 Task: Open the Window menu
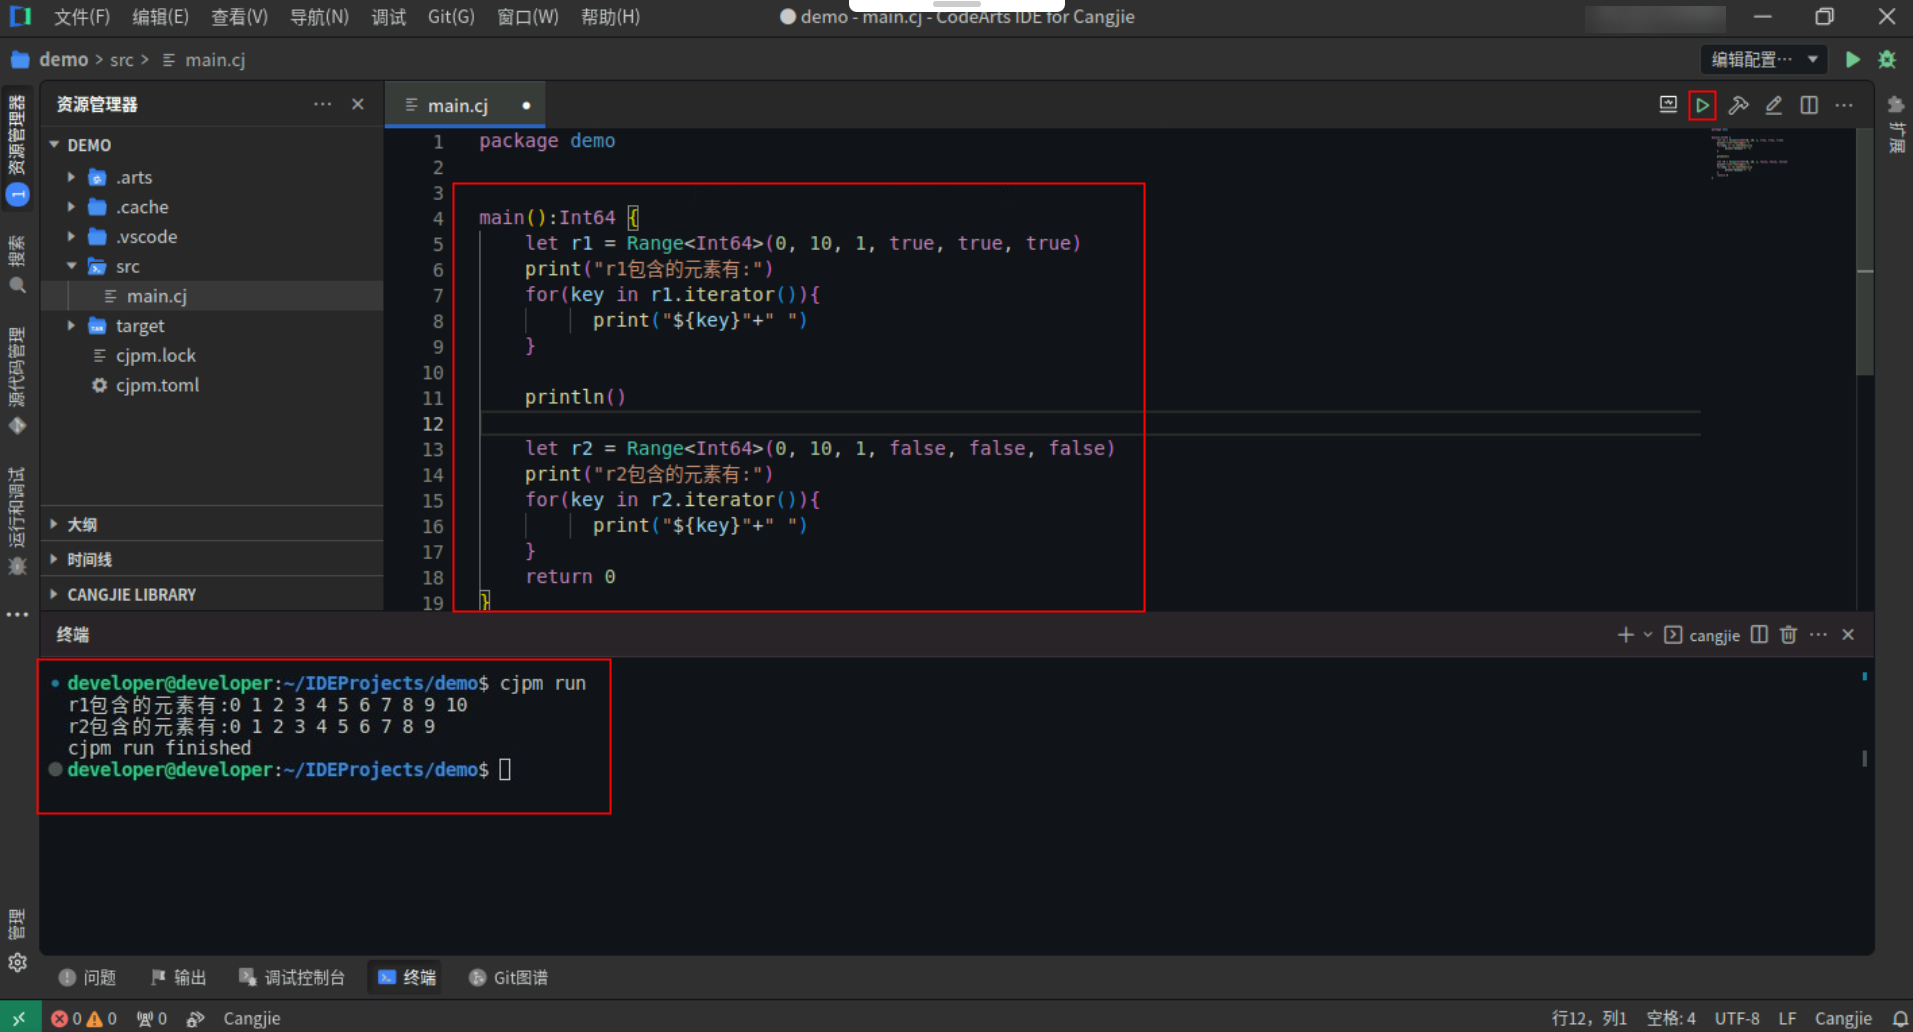click(528, 17)
